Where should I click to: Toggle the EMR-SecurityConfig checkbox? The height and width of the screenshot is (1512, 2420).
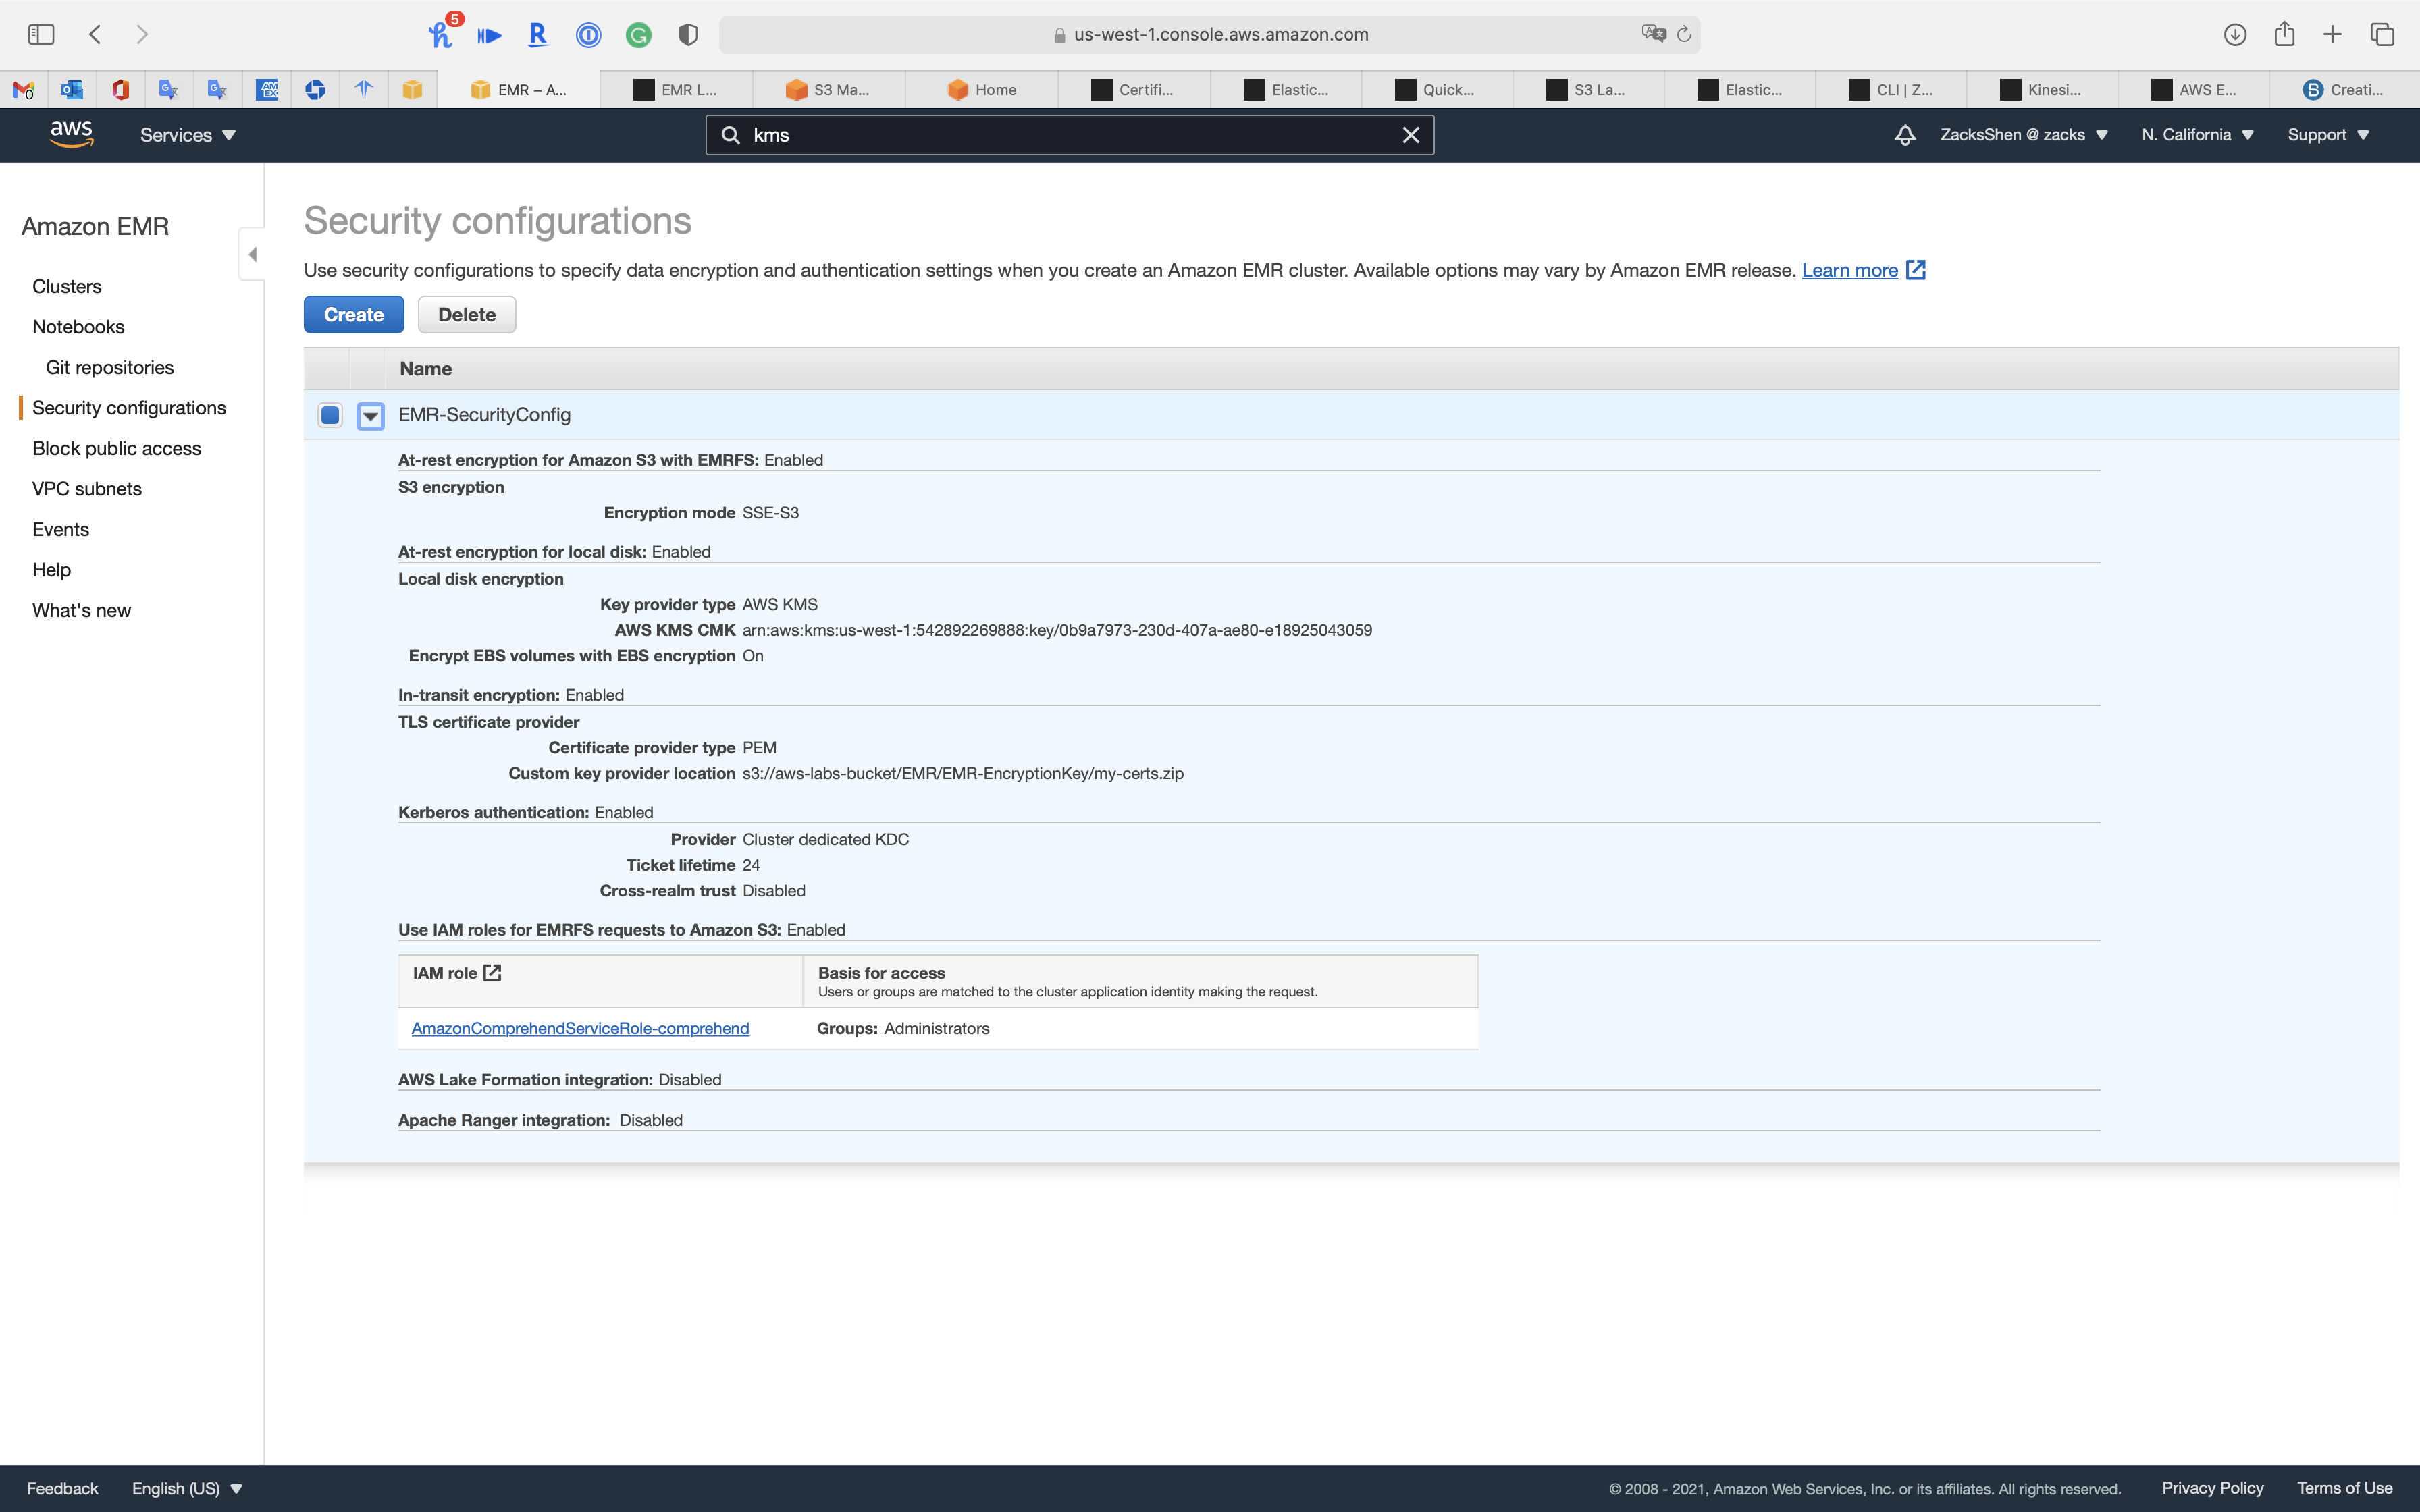330,415
